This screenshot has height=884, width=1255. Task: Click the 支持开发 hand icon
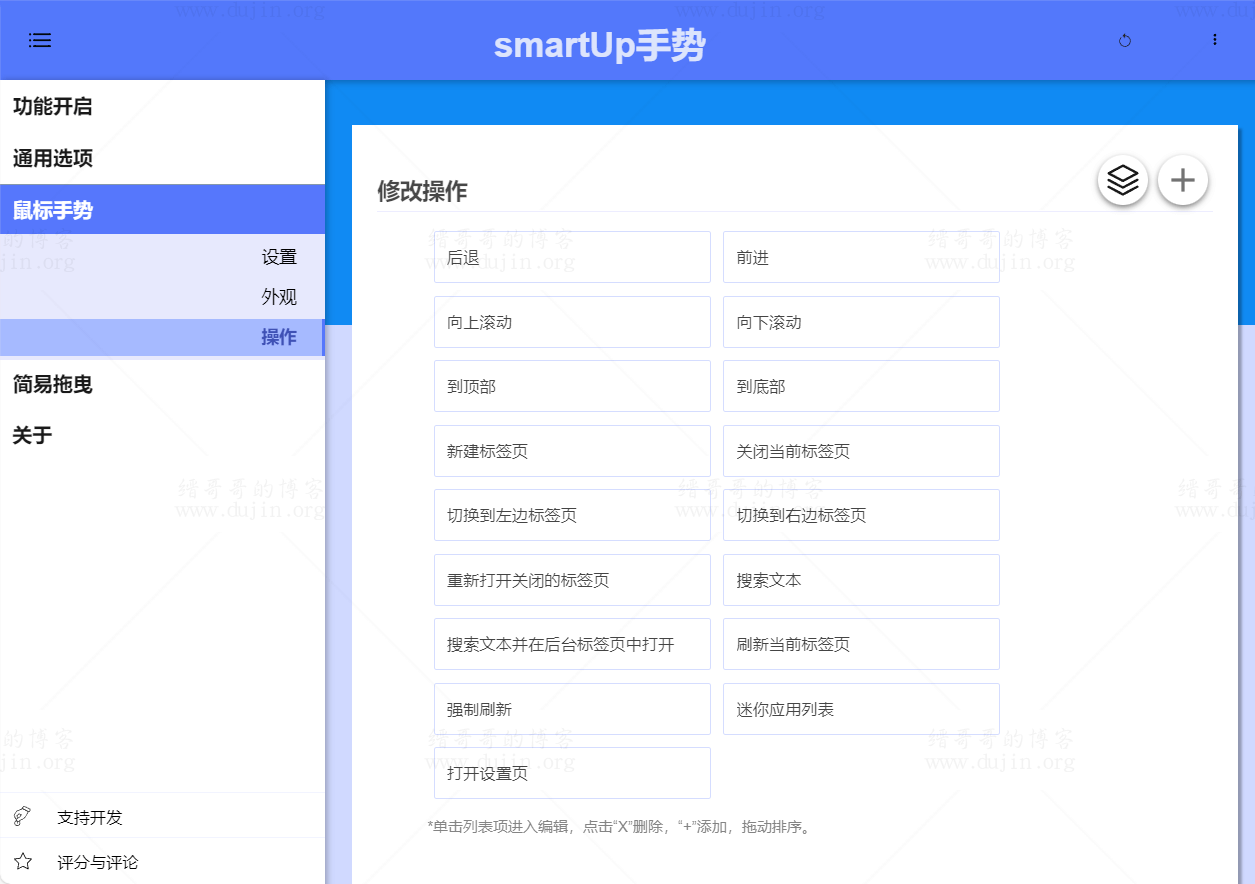tap(22, 816)
